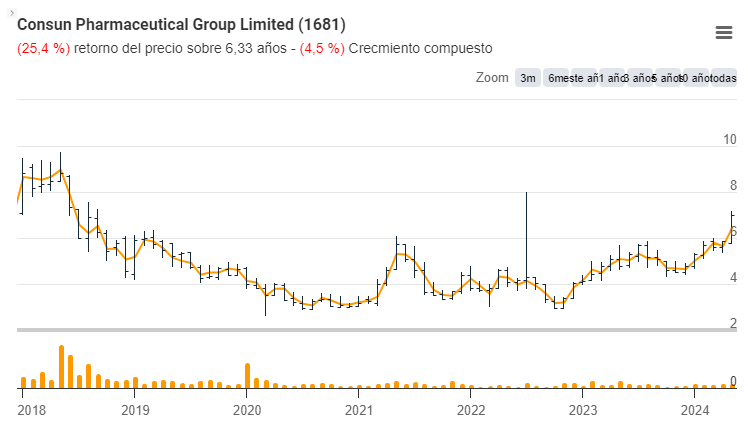This screenshot has height=424, width=748.
Task: Open the chart hamburger context menu
Action: coord(724,32)
